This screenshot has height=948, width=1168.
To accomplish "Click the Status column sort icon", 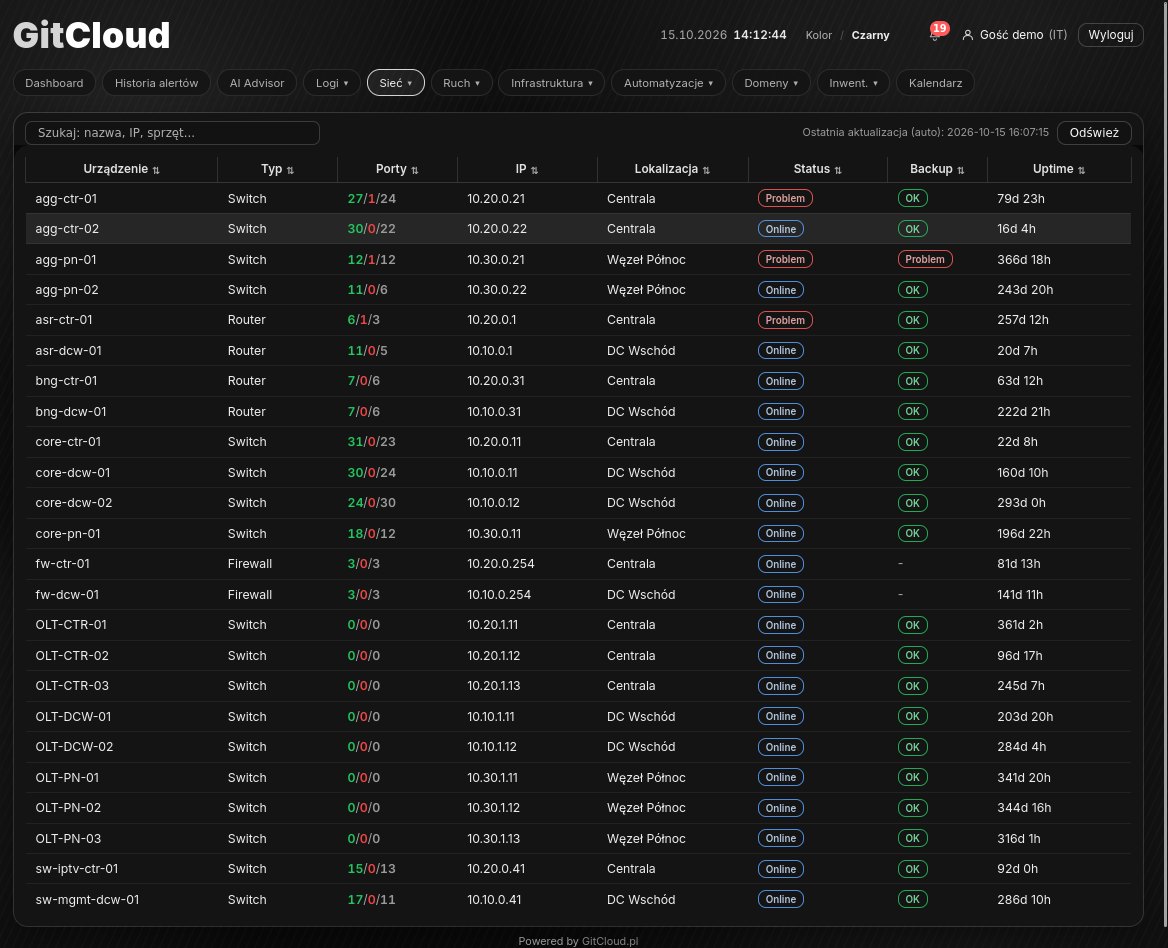I will (838, 170).
